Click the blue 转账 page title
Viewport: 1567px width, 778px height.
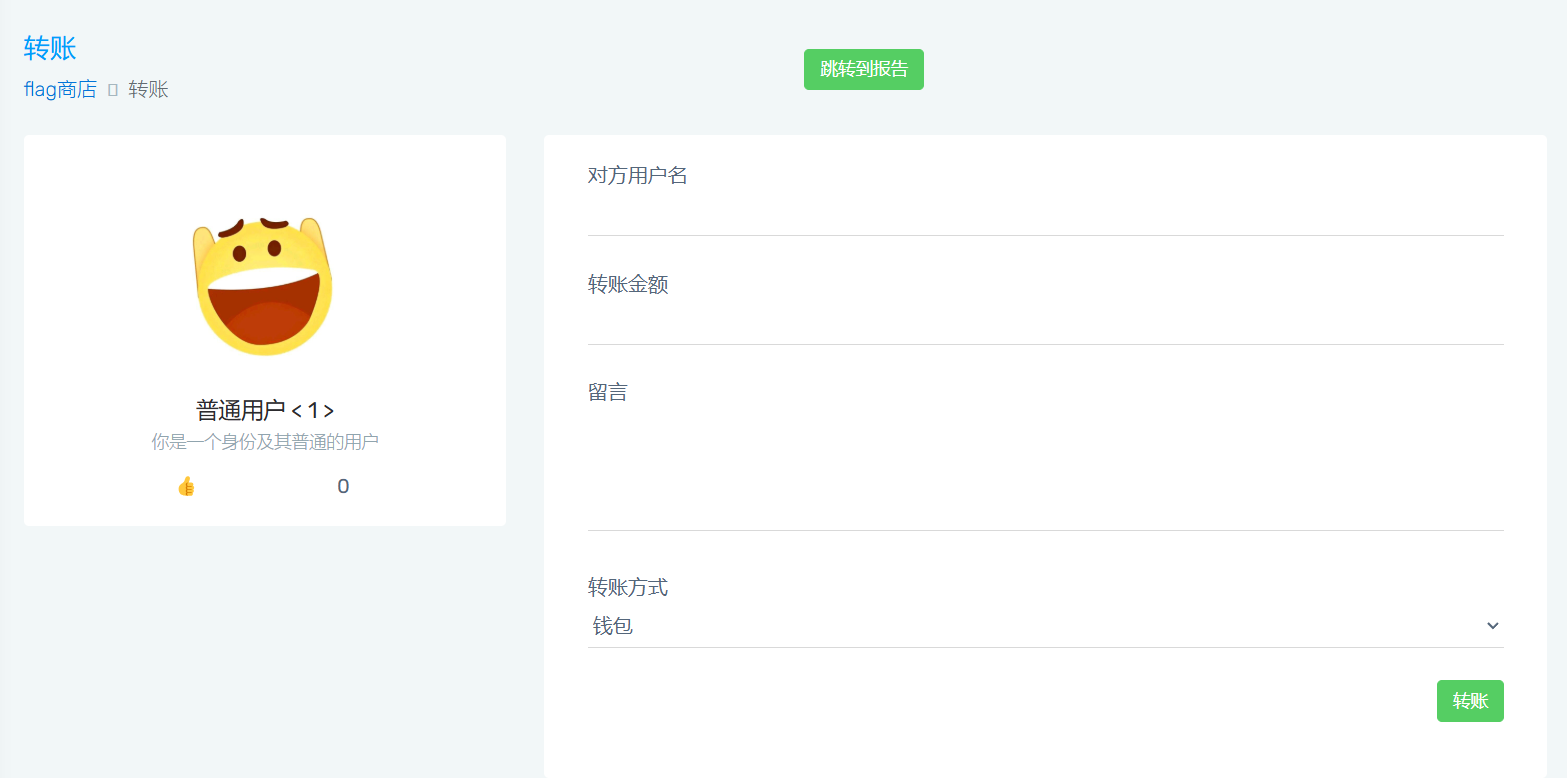tap(50, 48)
